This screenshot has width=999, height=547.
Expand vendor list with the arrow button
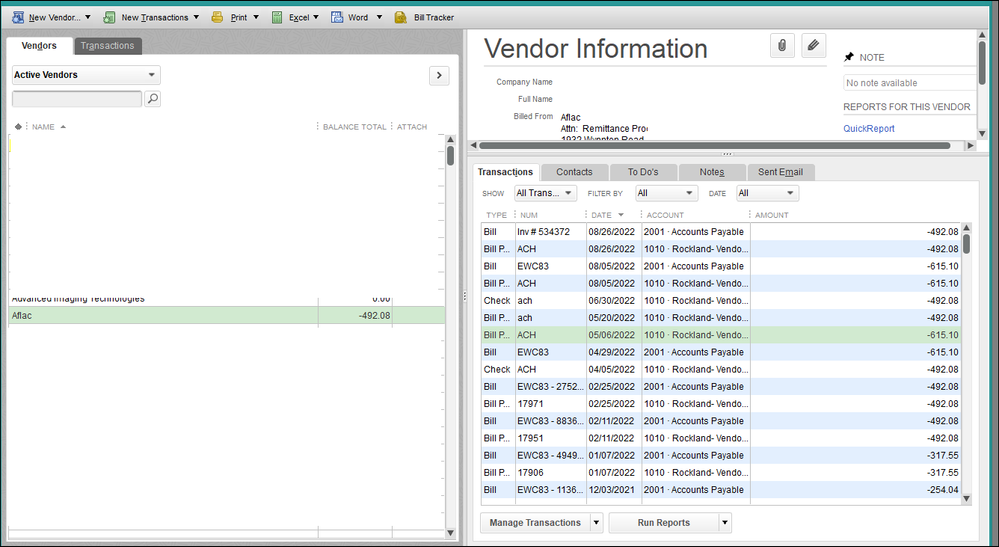click(x=438, y=75)
